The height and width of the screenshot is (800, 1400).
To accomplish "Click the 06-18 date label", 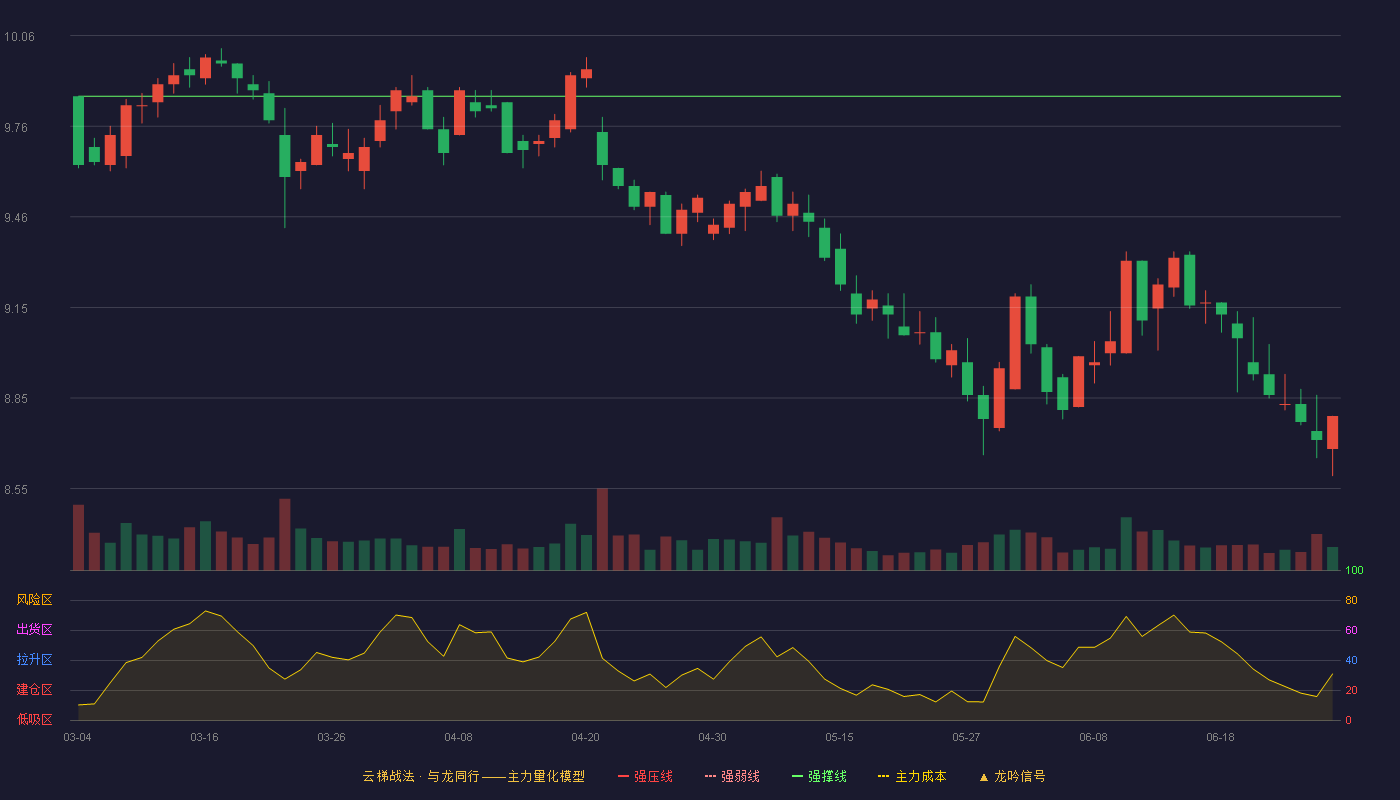I will coord(1220,737).
